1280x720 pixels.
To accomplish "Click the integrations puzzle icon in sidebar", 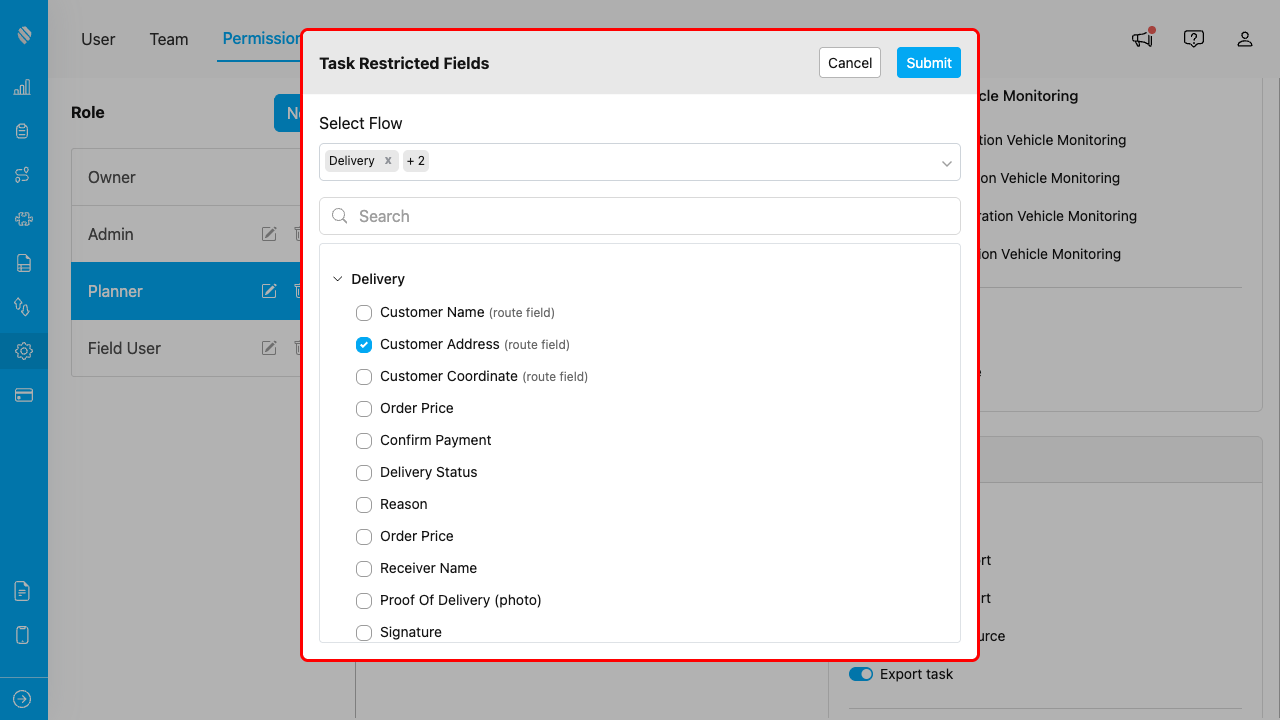I will 22,218.
